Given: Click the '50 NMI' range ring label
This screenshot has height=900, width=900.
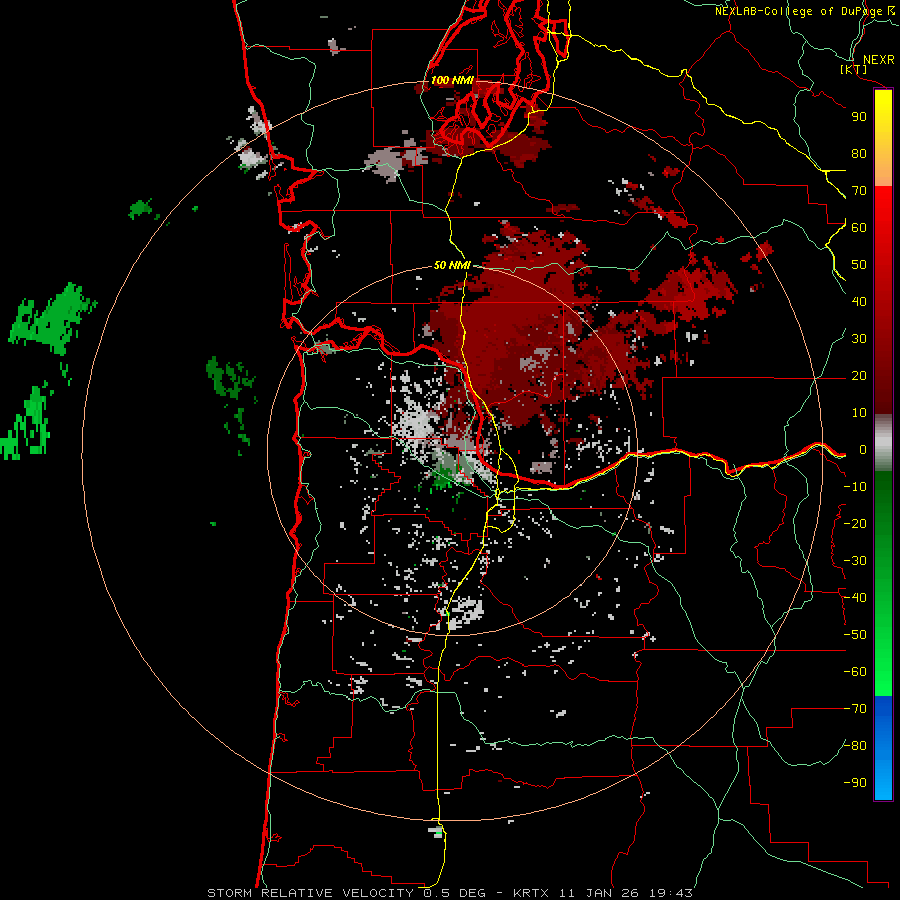Looking at the screenshot, I should [x=452, y=265].
